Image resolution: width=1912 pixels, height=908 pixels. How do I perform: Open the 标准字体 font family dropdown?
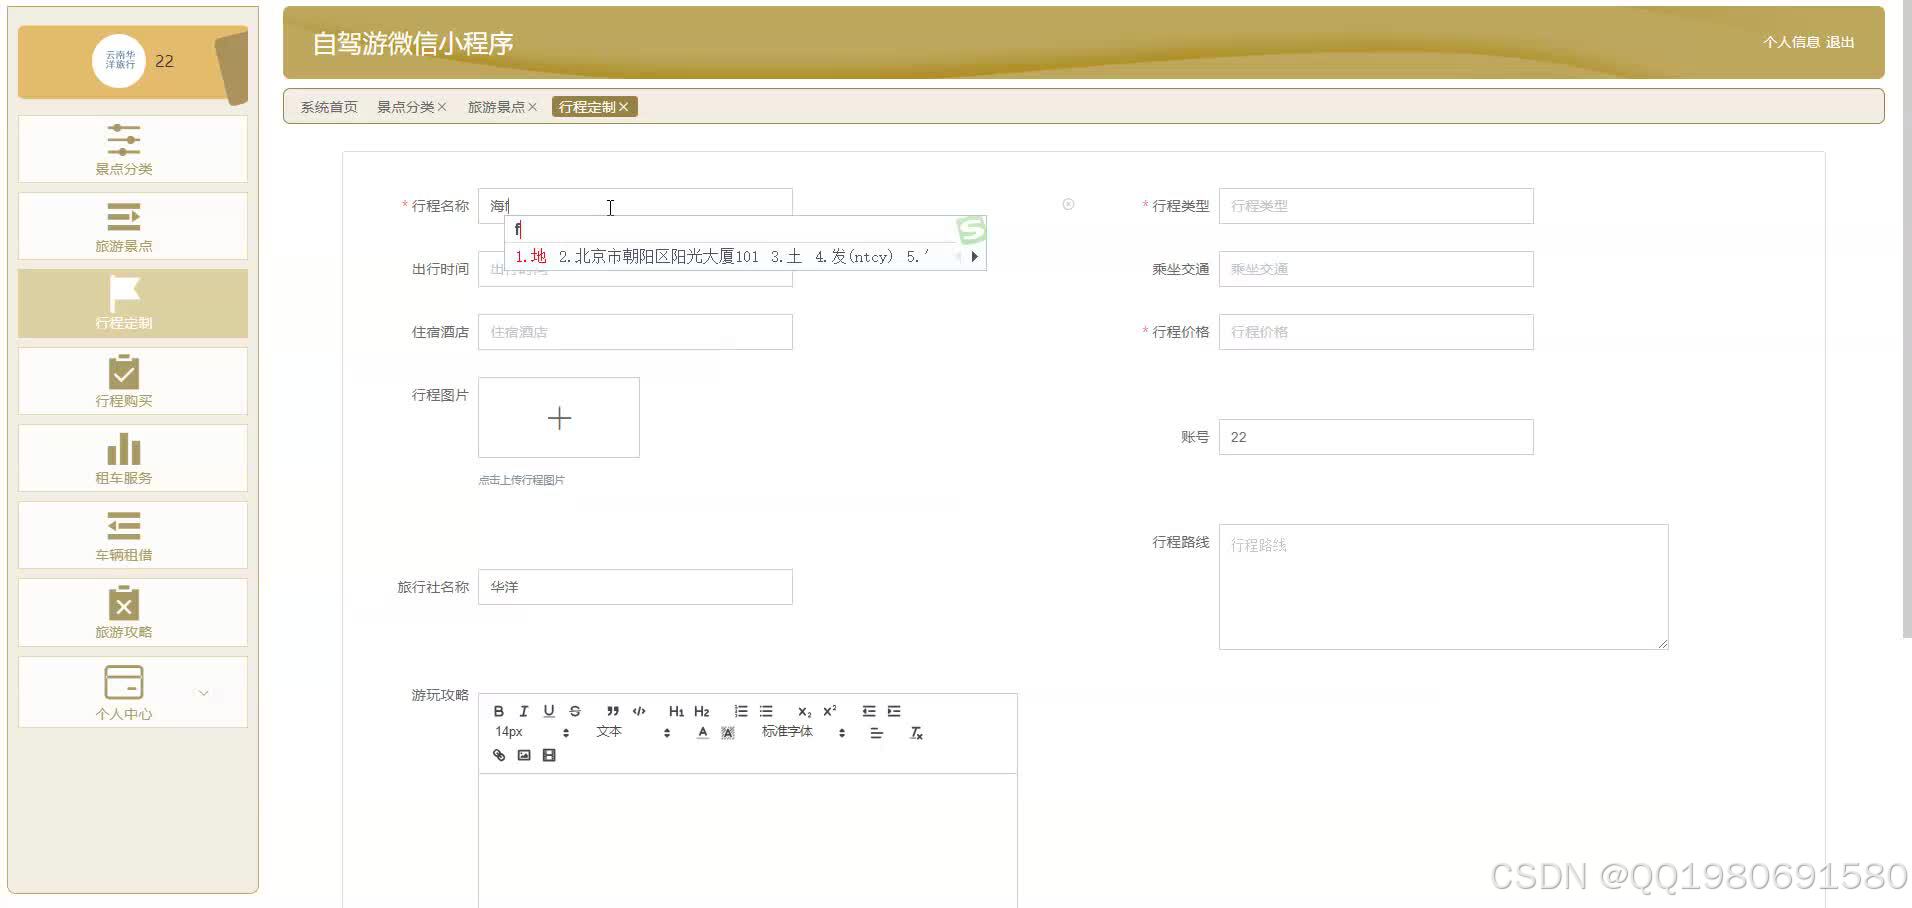tap(804, 732)
